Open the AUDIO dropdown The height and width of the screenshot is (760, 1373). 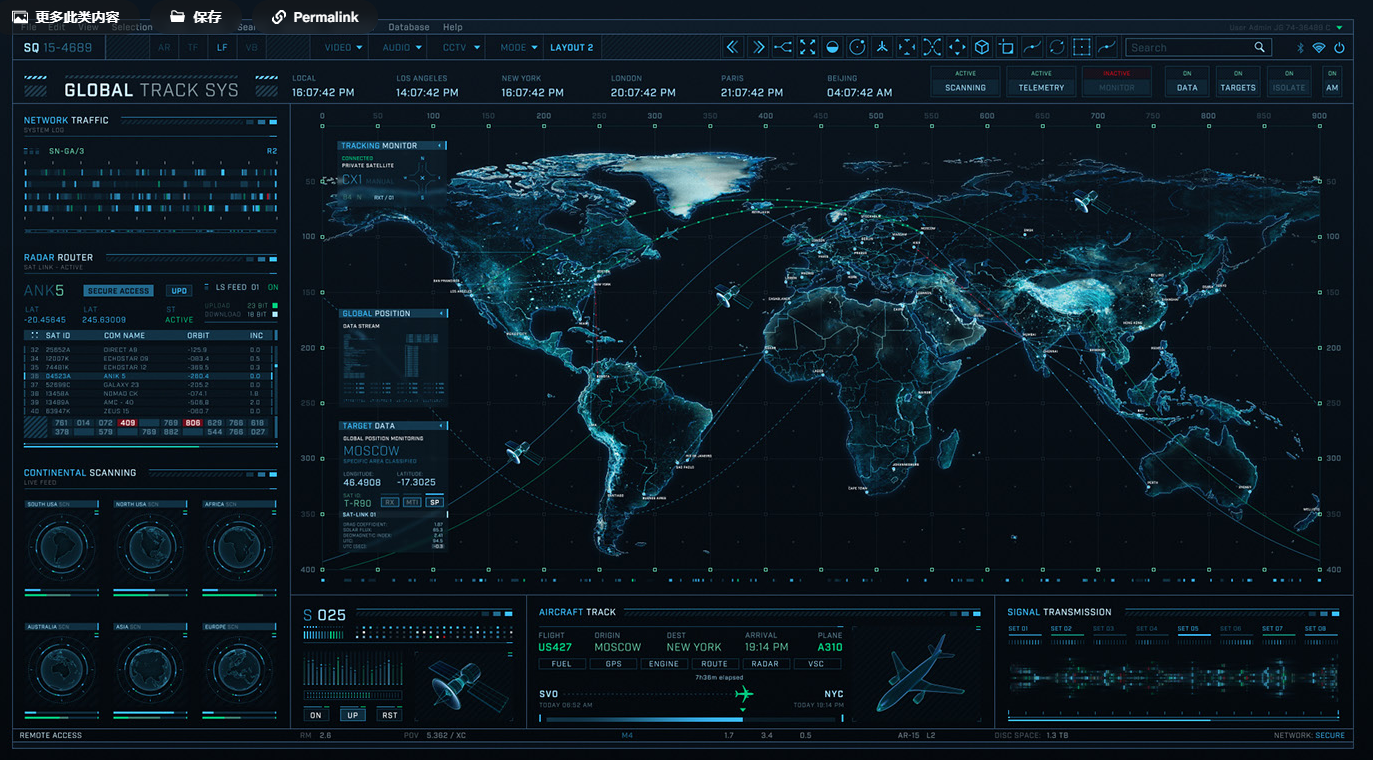[x=402, y=47]
